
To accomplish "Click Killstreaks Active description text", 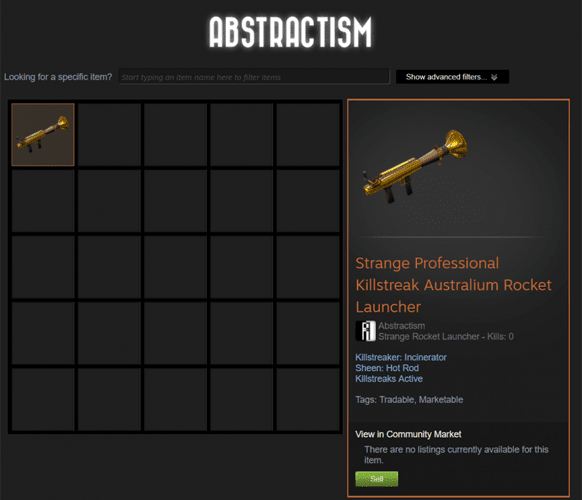I will [389, 379].
